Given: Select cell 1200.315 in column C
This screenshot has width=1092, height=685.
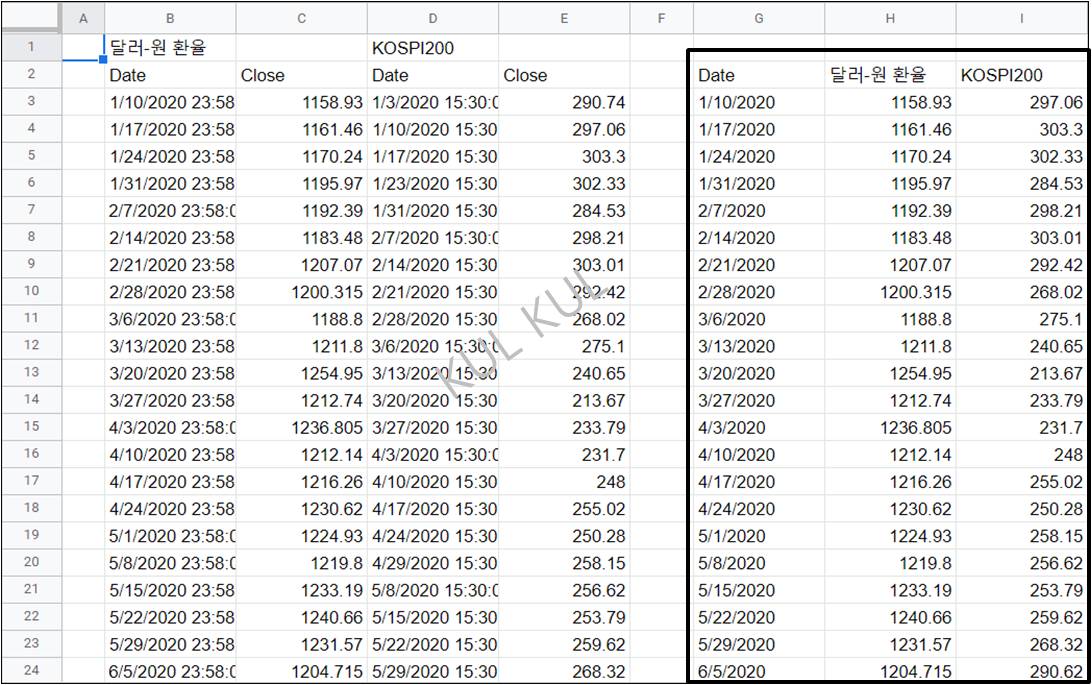Looking at the screenshot, I should 301,292.
